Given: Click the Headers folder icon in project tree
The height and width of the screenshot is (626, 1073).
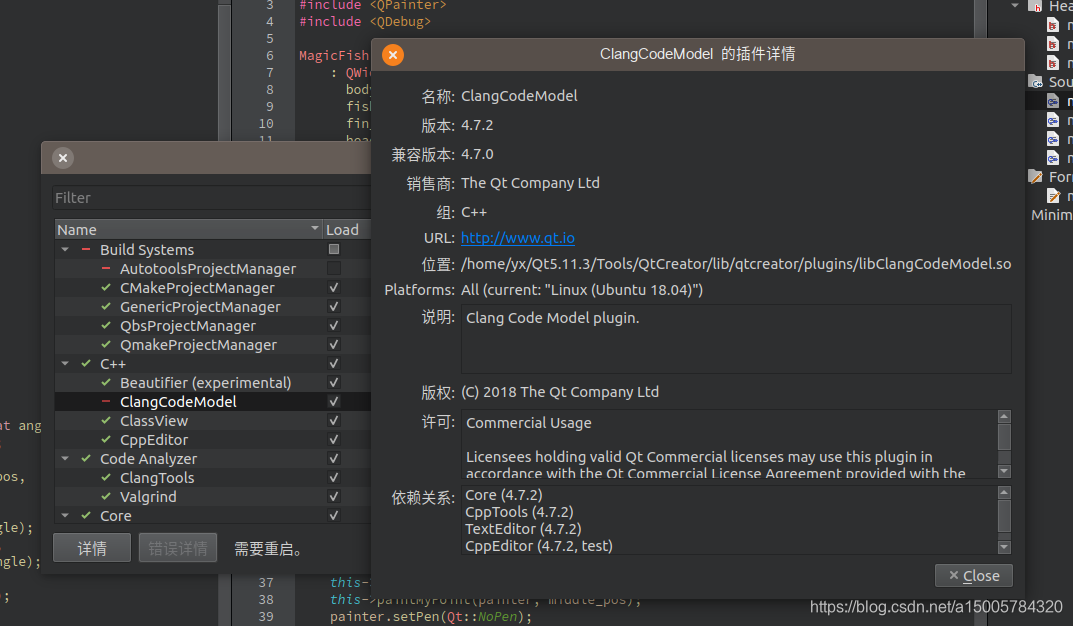Looking at the screenshot, I should point(1034,6).
